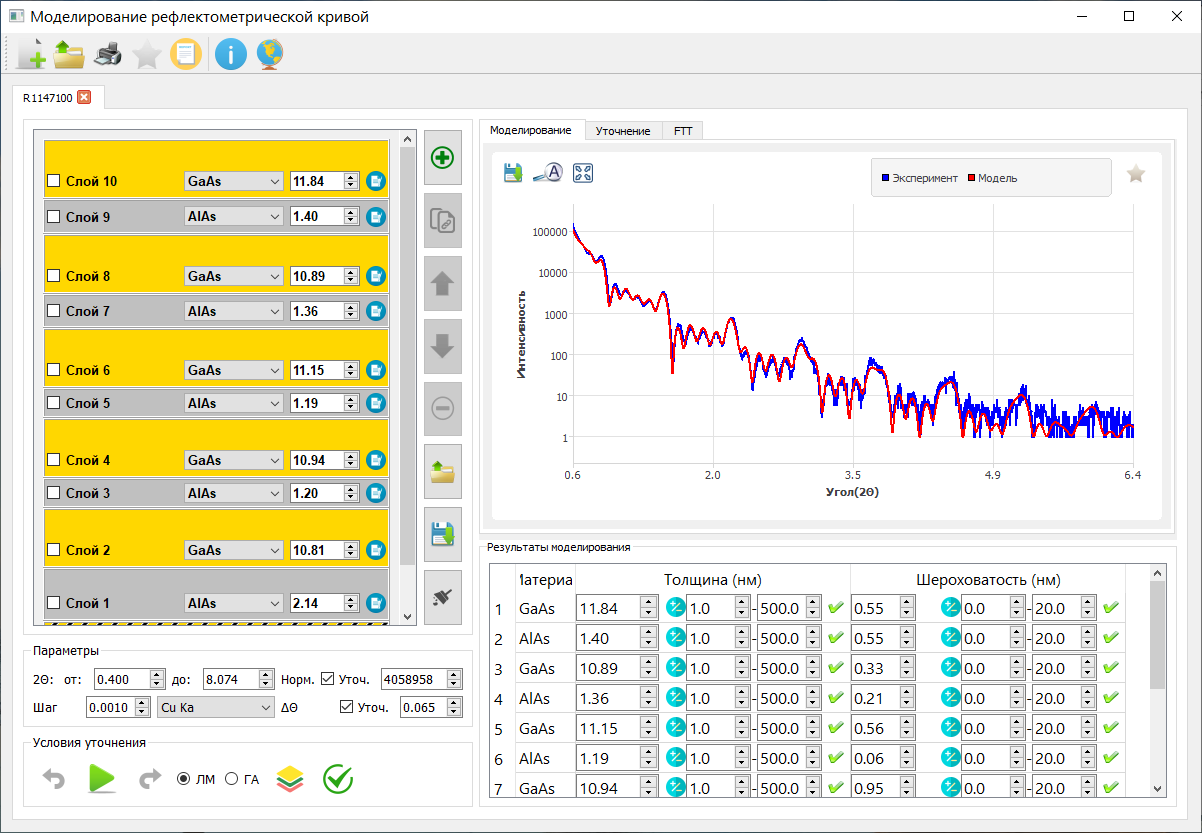Open the GaAs material dropdown for Слой 8

[234, 276]
